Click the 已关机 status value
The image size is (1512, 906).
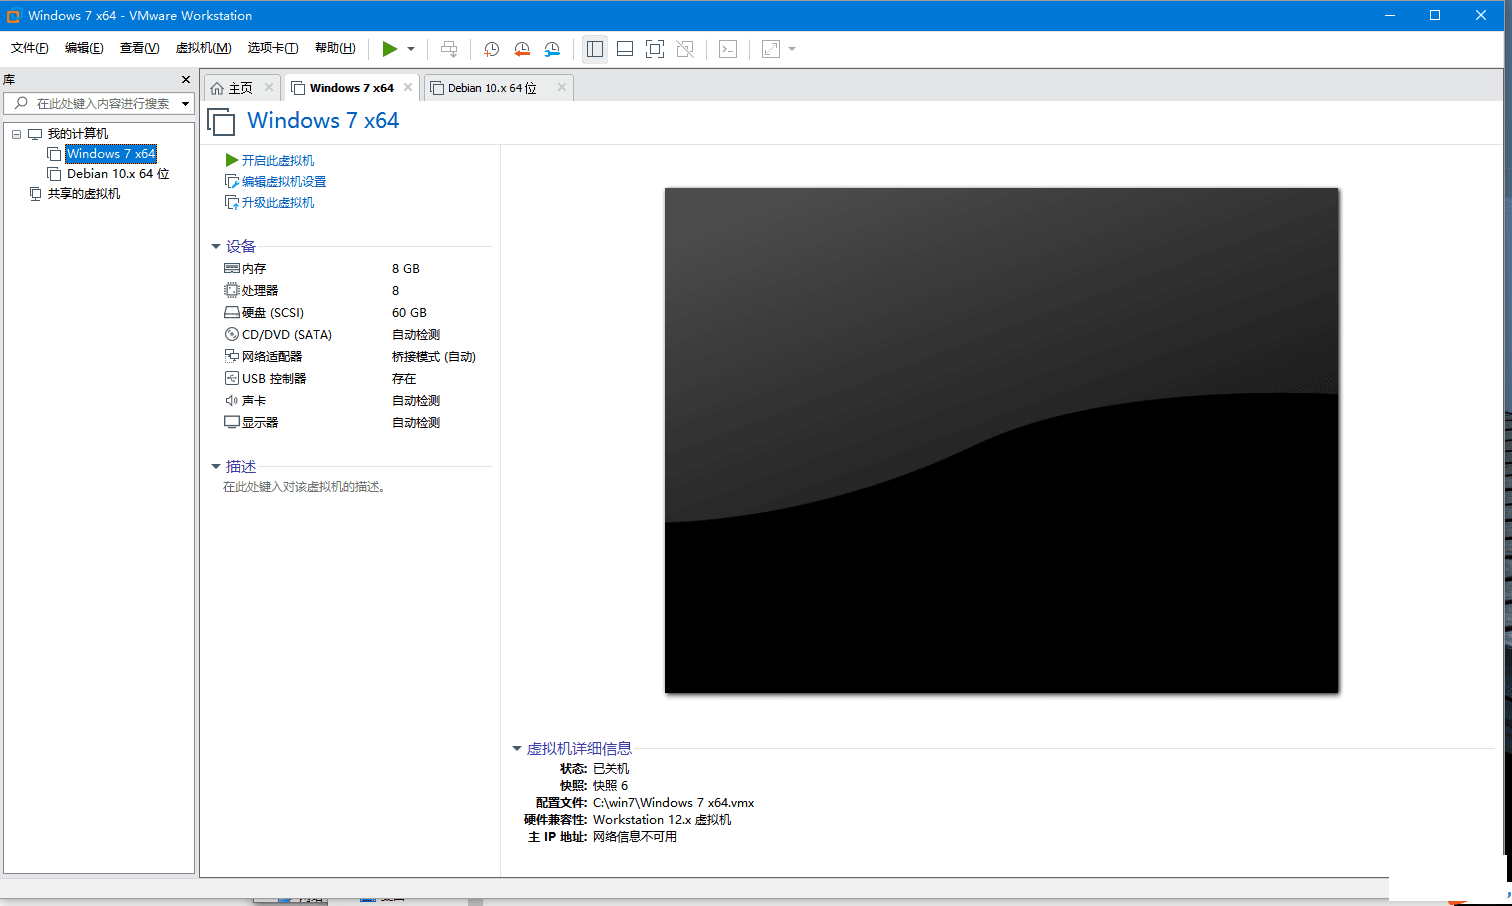tap(611, 769)
